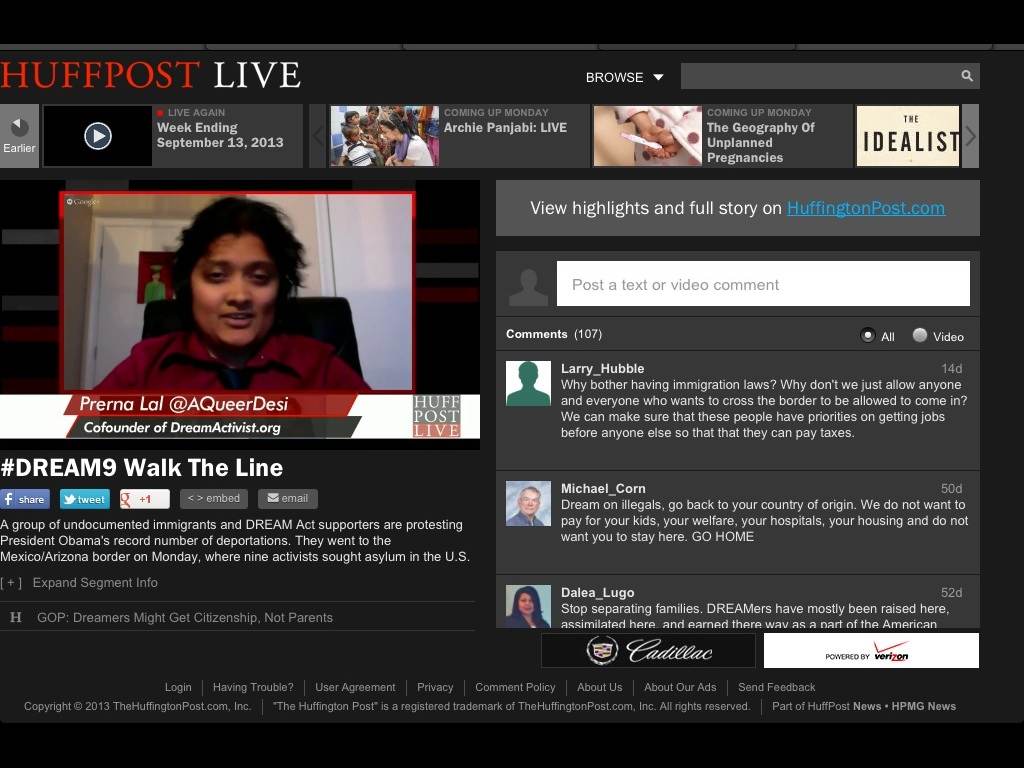Viewport: 1024px width, 768px height.
Task: Click the H icon beside the GOP article
Action: [x=16, y=617]
